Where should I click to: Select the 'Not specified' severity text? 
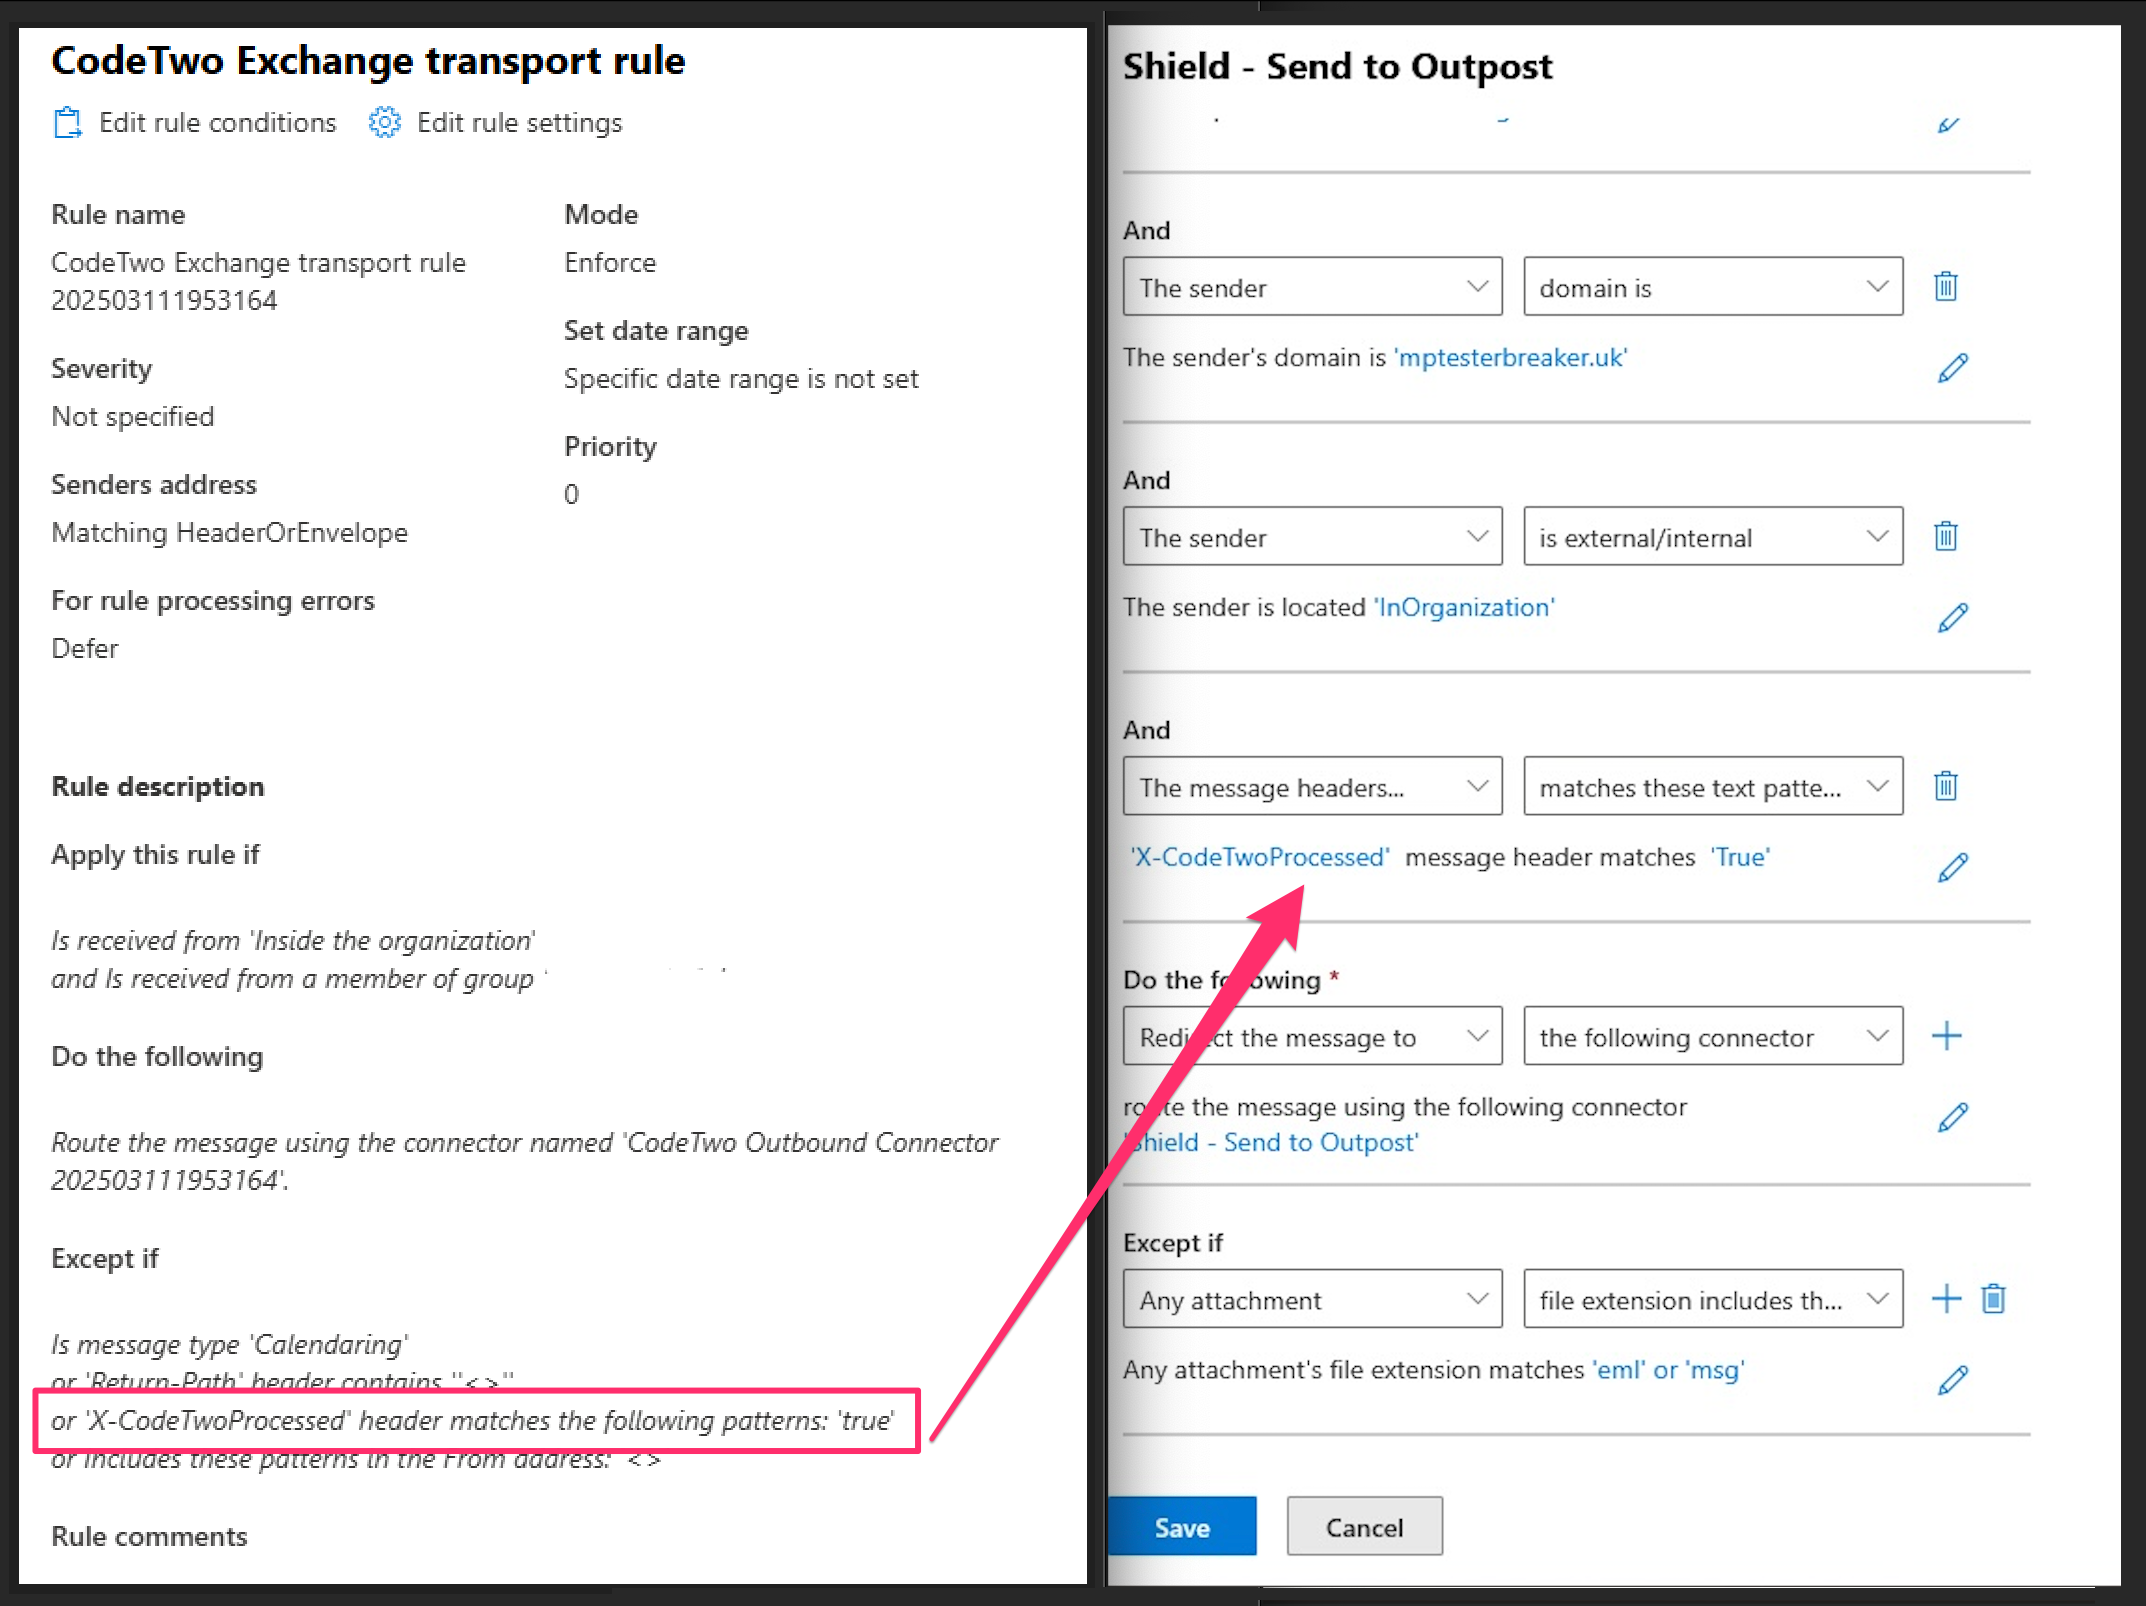(133, 417)
